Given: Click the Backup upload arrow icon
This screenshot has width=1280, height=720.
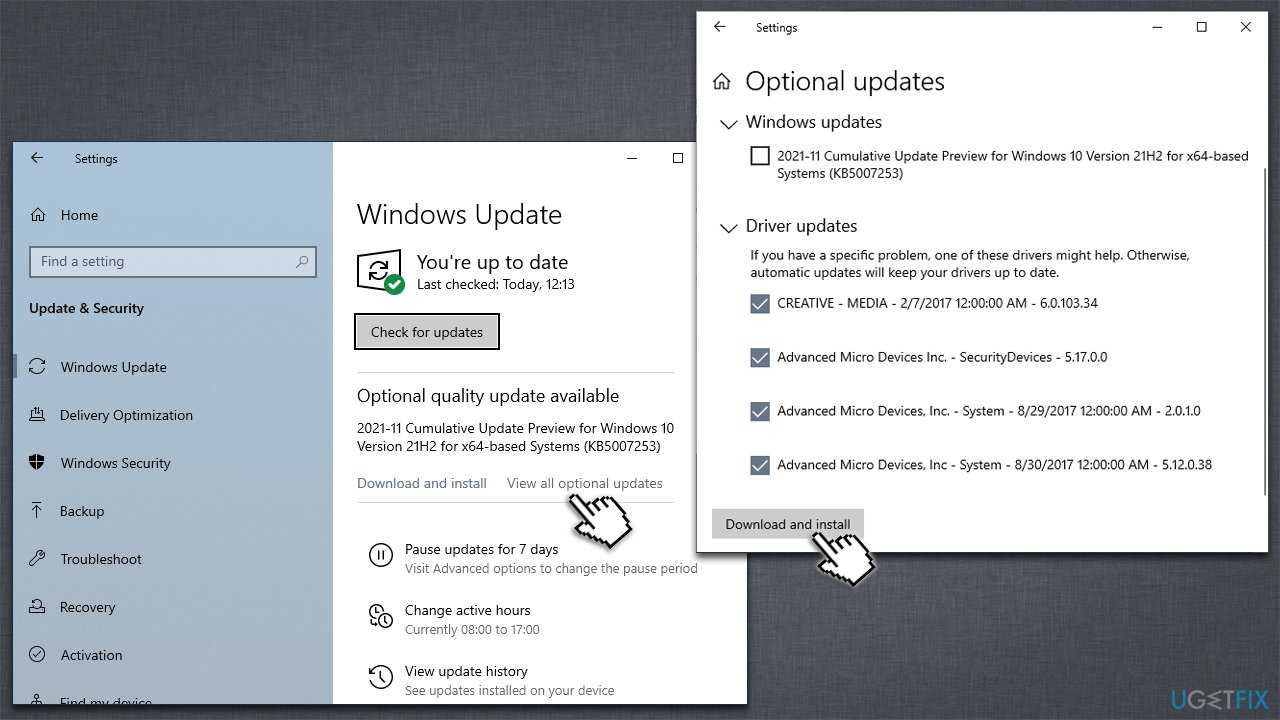Looking at the screenshot, I should (38, 511).
